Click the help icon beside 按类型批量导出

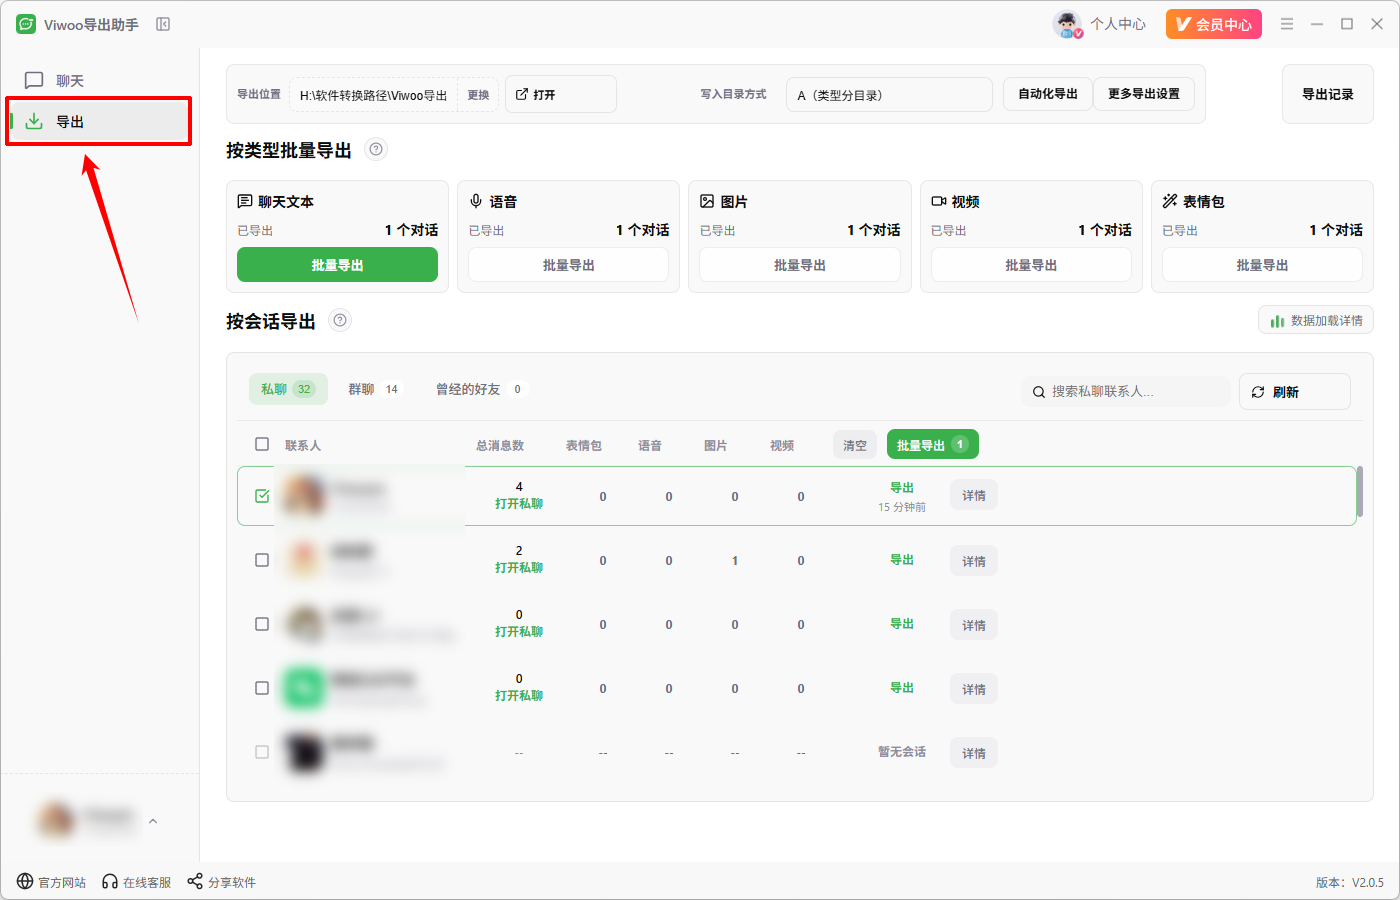[x=376, y=150]
